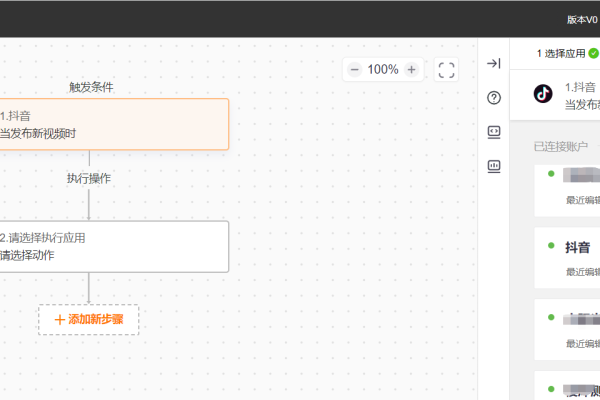Click the 100% zoom level display

[x=383, y=70]
